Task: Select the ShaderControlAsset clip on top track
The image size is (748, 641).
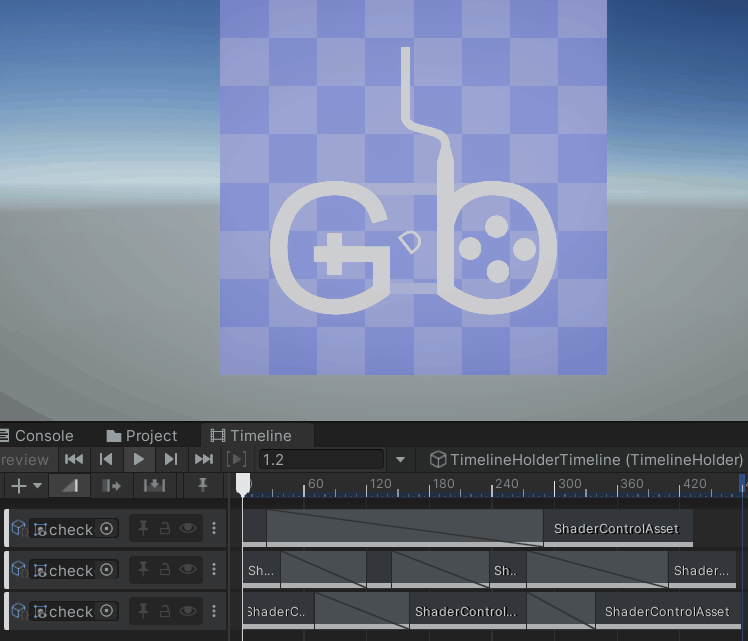Action: [618, 528]
